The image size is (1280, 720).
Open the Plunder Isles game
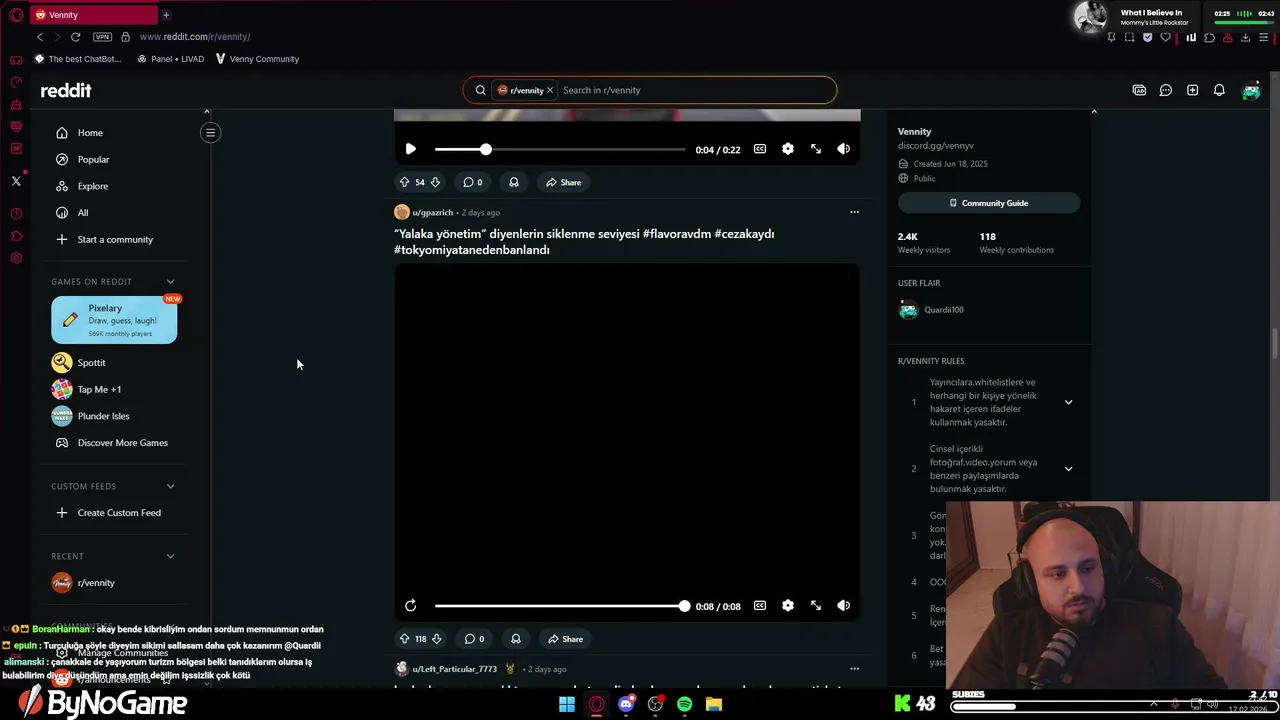click(x=114, y=416)
